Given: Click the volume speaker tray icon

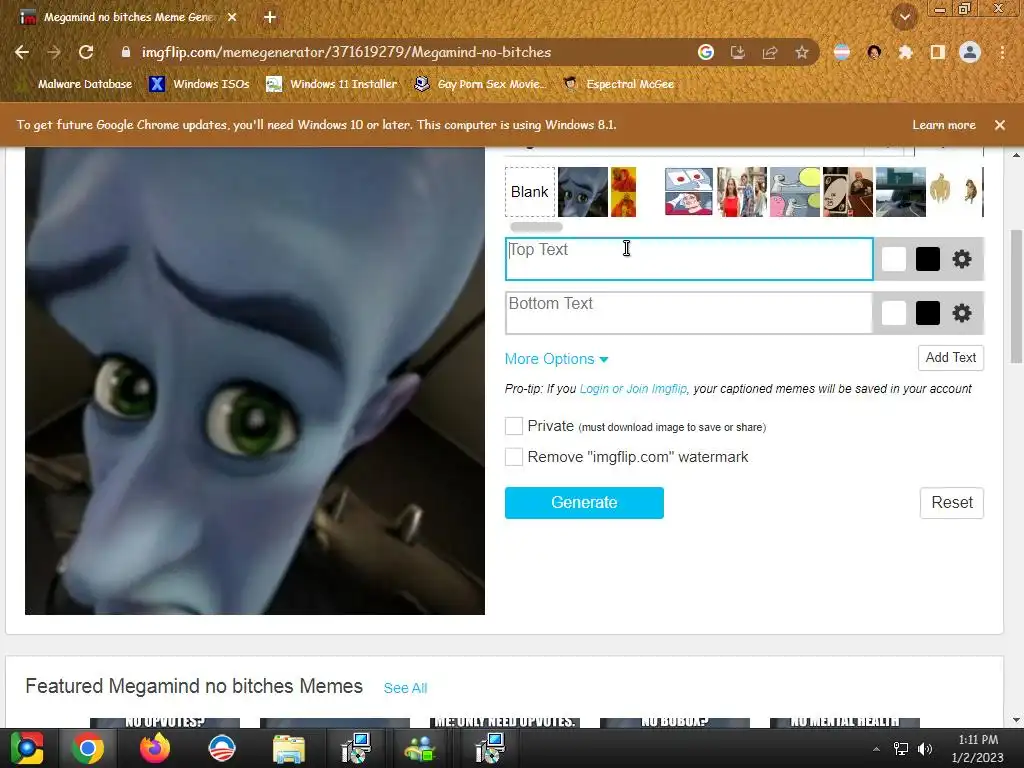Looking at the screenshot, I should (925, 749).
